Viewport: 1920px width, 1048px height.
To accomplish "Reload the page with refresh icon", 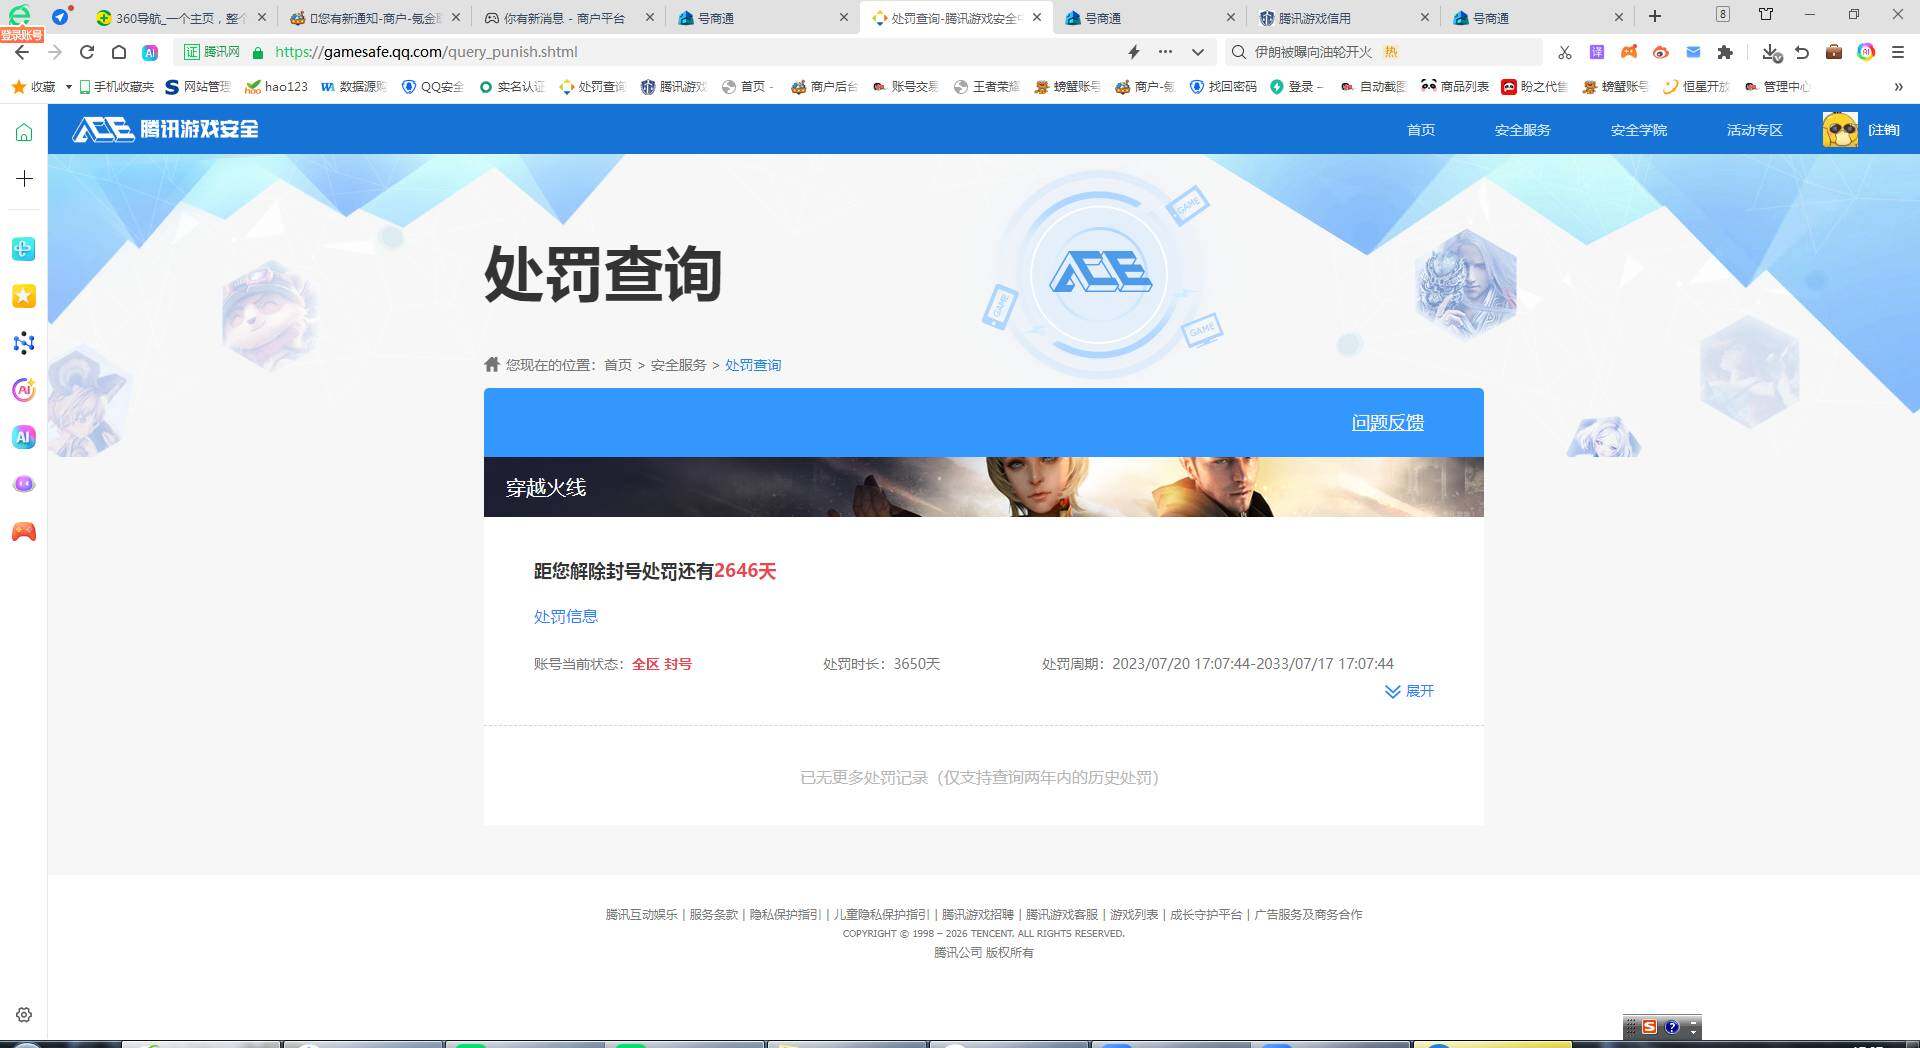I will pos(86,52).
